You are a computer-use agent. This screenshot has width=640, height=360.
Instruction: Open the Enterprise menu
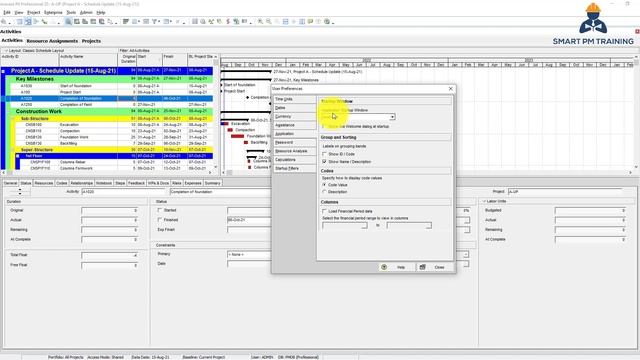(53, 13)
